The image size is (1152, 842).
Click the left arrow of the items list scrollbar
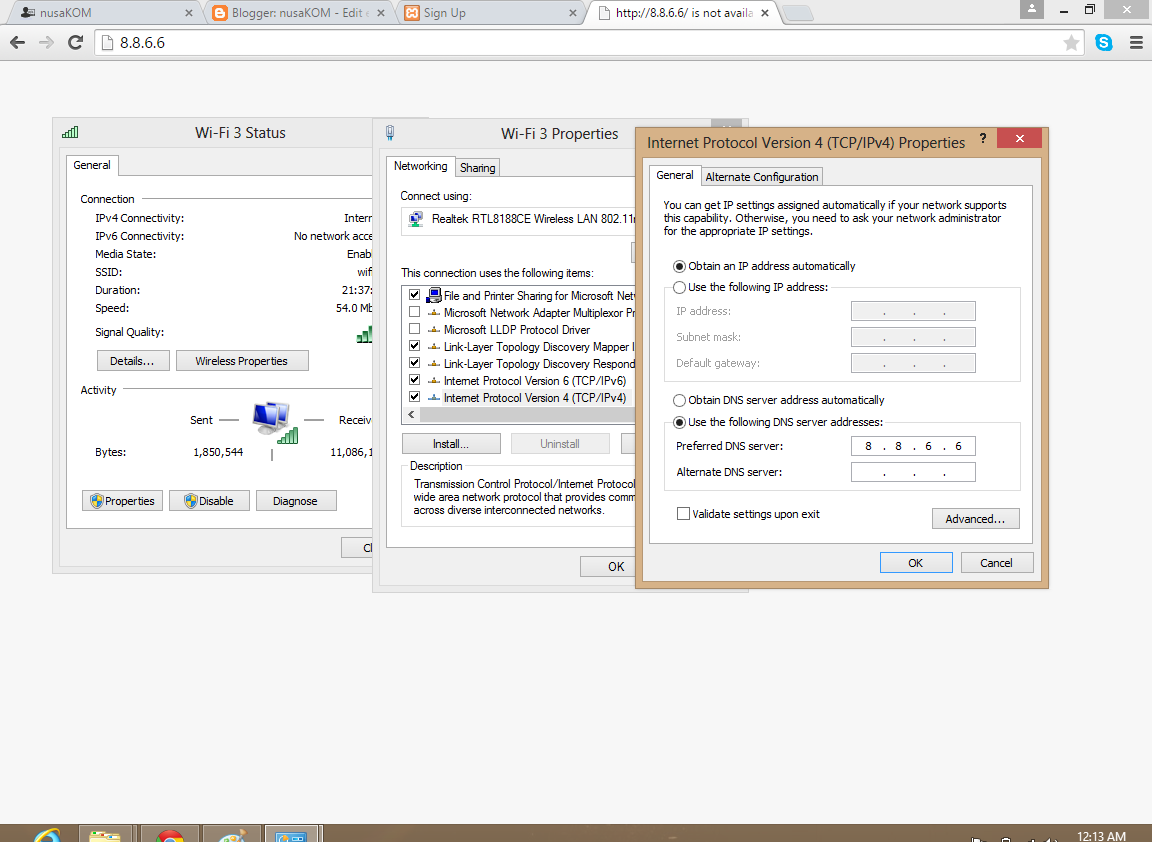[411, 415]
